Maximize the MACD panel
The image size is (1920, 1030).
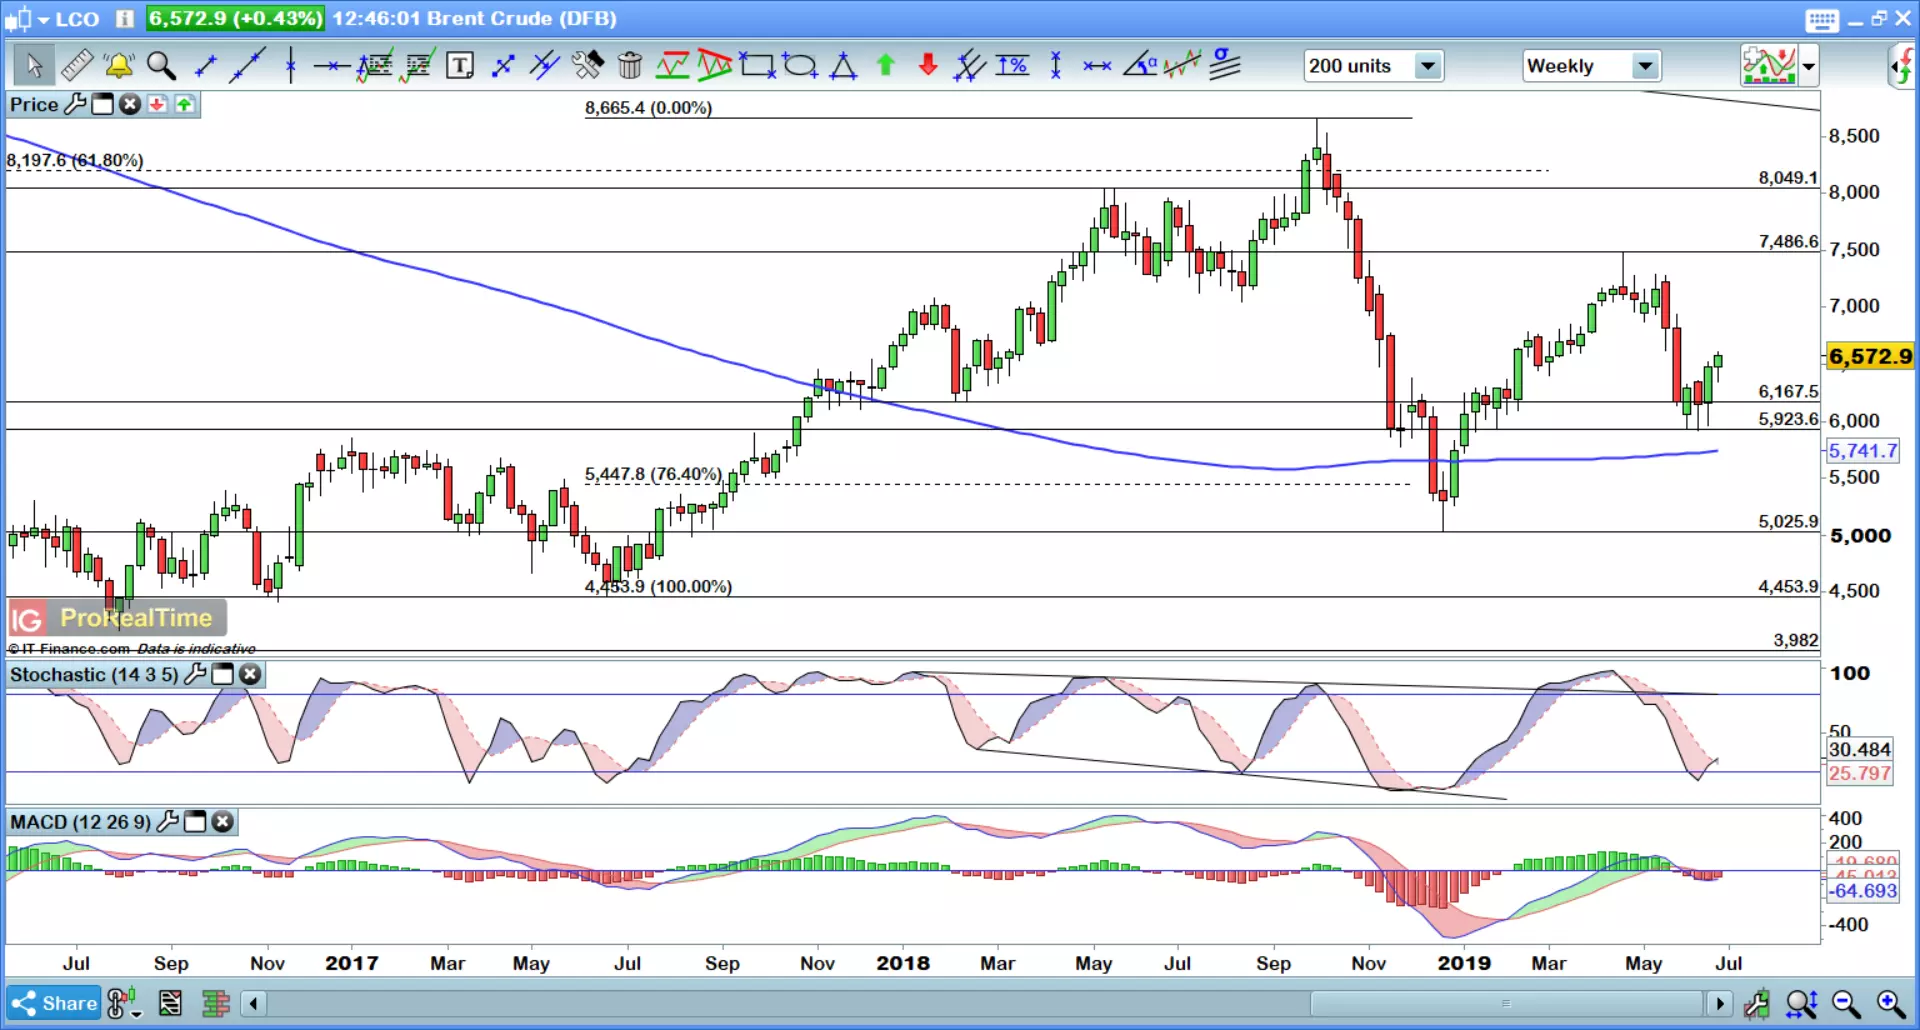[x=195, y=822]
